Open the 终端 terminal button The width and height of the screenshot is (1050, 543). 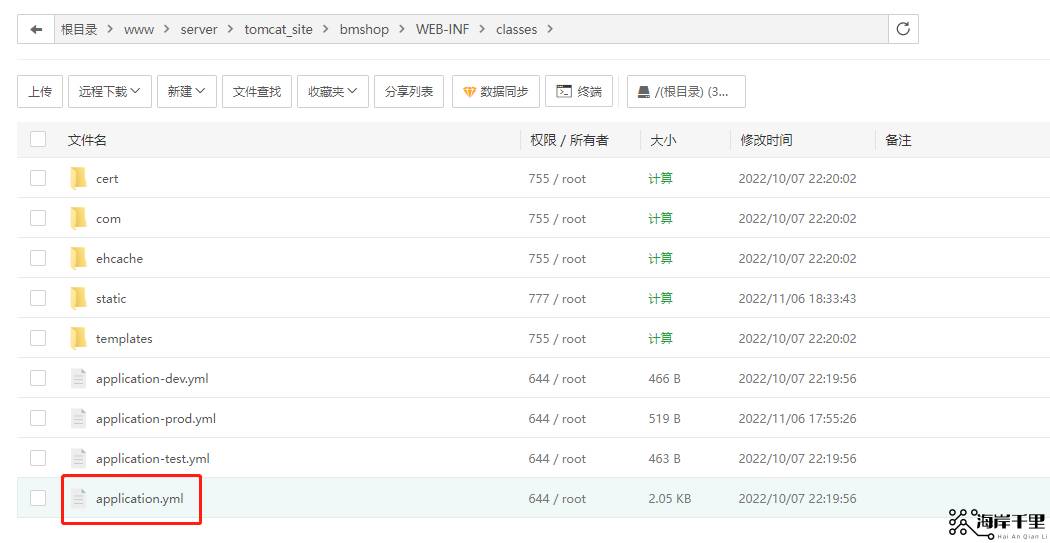tap(579, 91)
